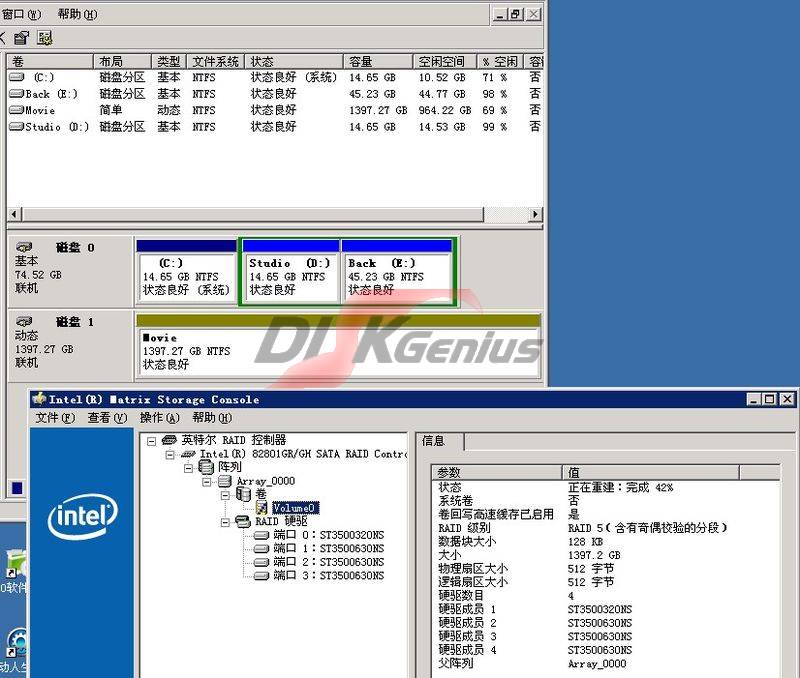Select the (C:) partition block on Disk 0

tap(187, 272)
